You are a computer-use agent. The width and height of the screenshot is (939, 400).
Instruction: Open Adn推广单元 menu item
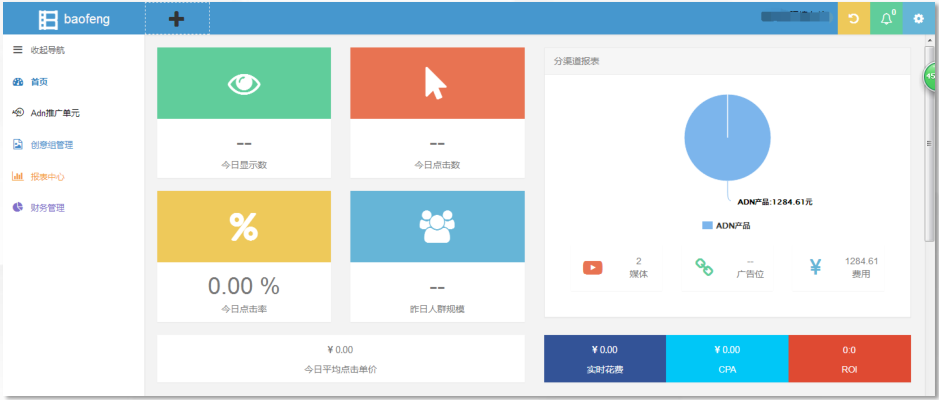pyautogui.click(x=54, y=113)
